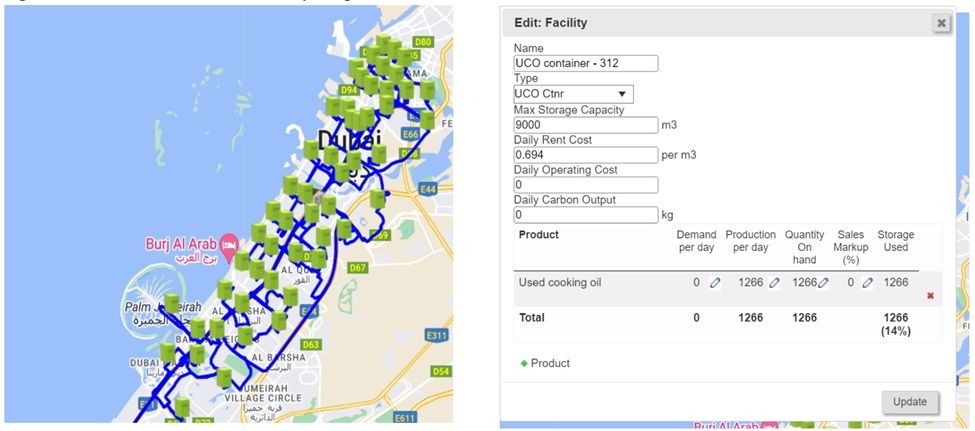The width and height of the screenshot is (975, 431).
Task: Select the Burj Al Arab hotel marker
Action: point(229,243)
